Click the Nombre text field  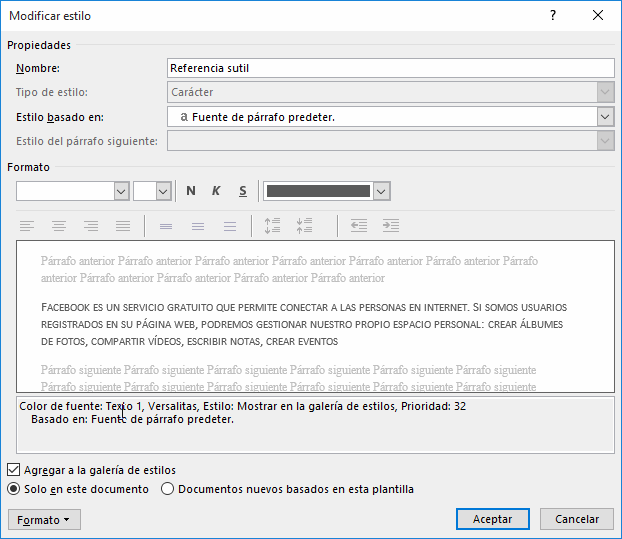coord(390,68)
